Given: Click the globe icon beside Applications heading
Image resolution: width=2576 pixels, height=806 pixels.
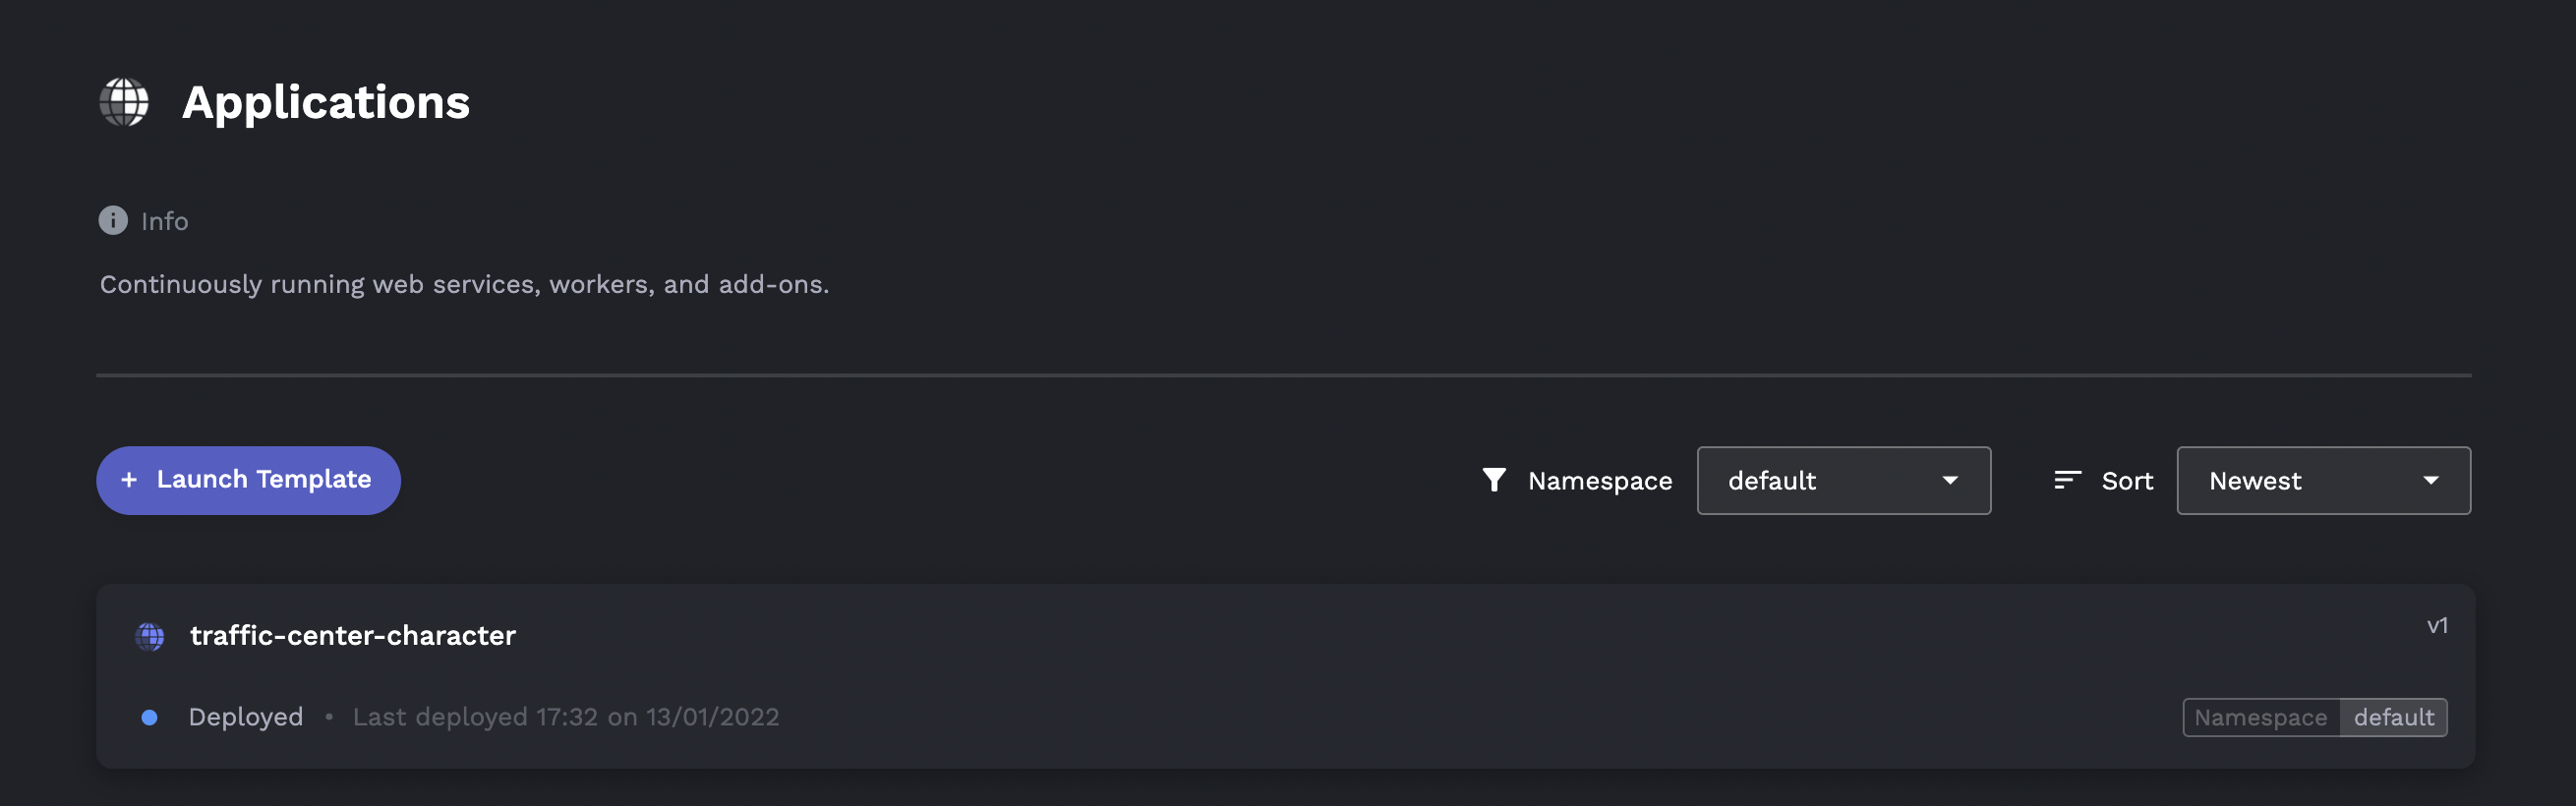Looking at the screenshot, I should point(124,102).
